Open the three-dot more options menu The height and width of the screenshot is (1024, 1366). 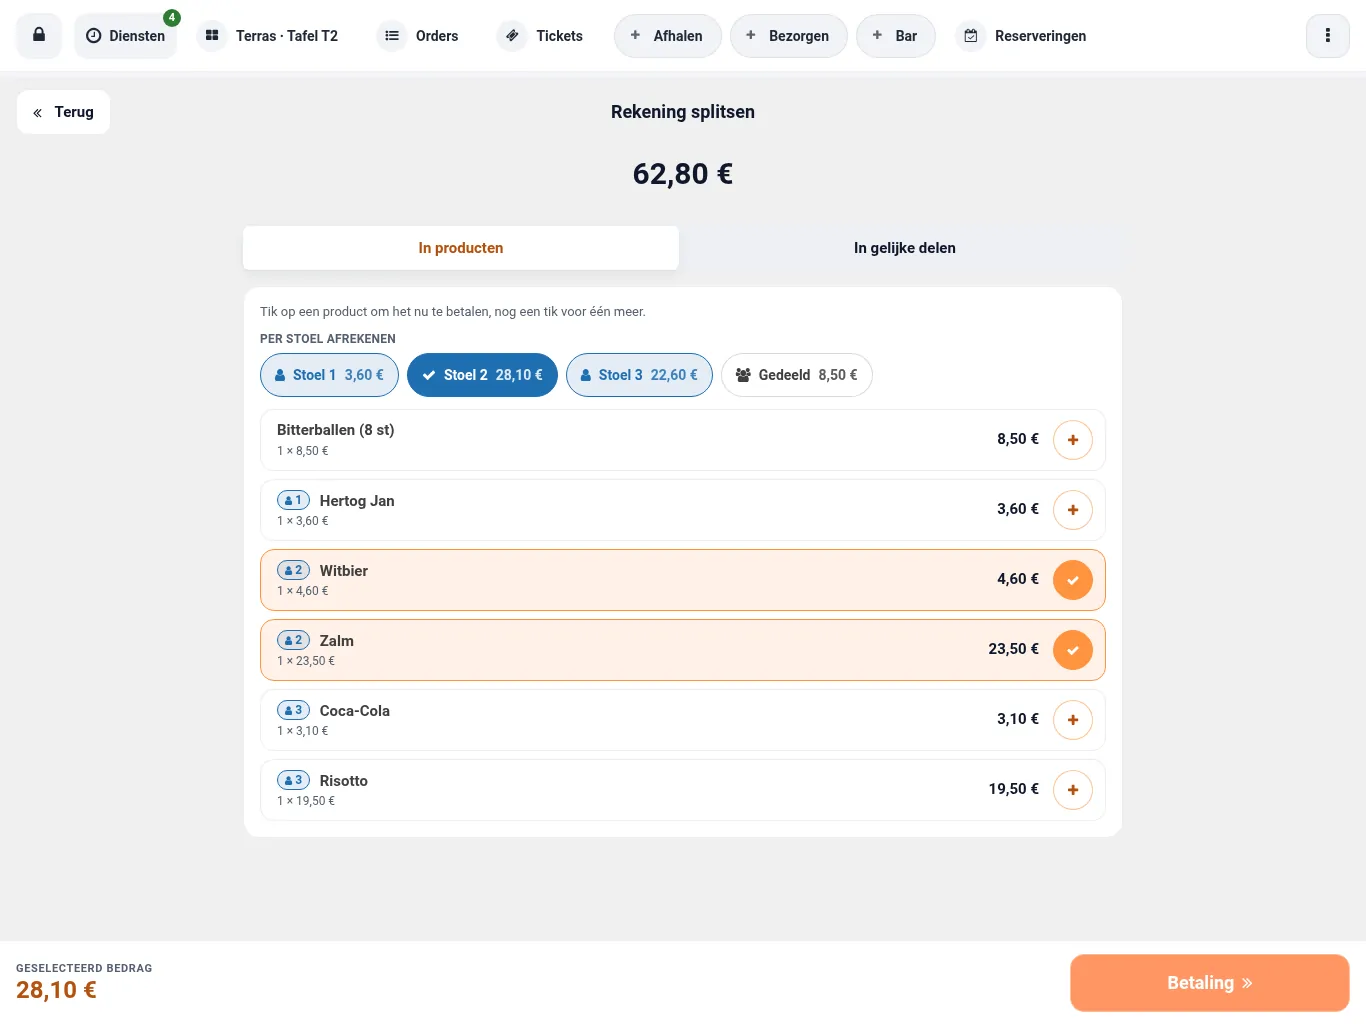pos(1327,36)
